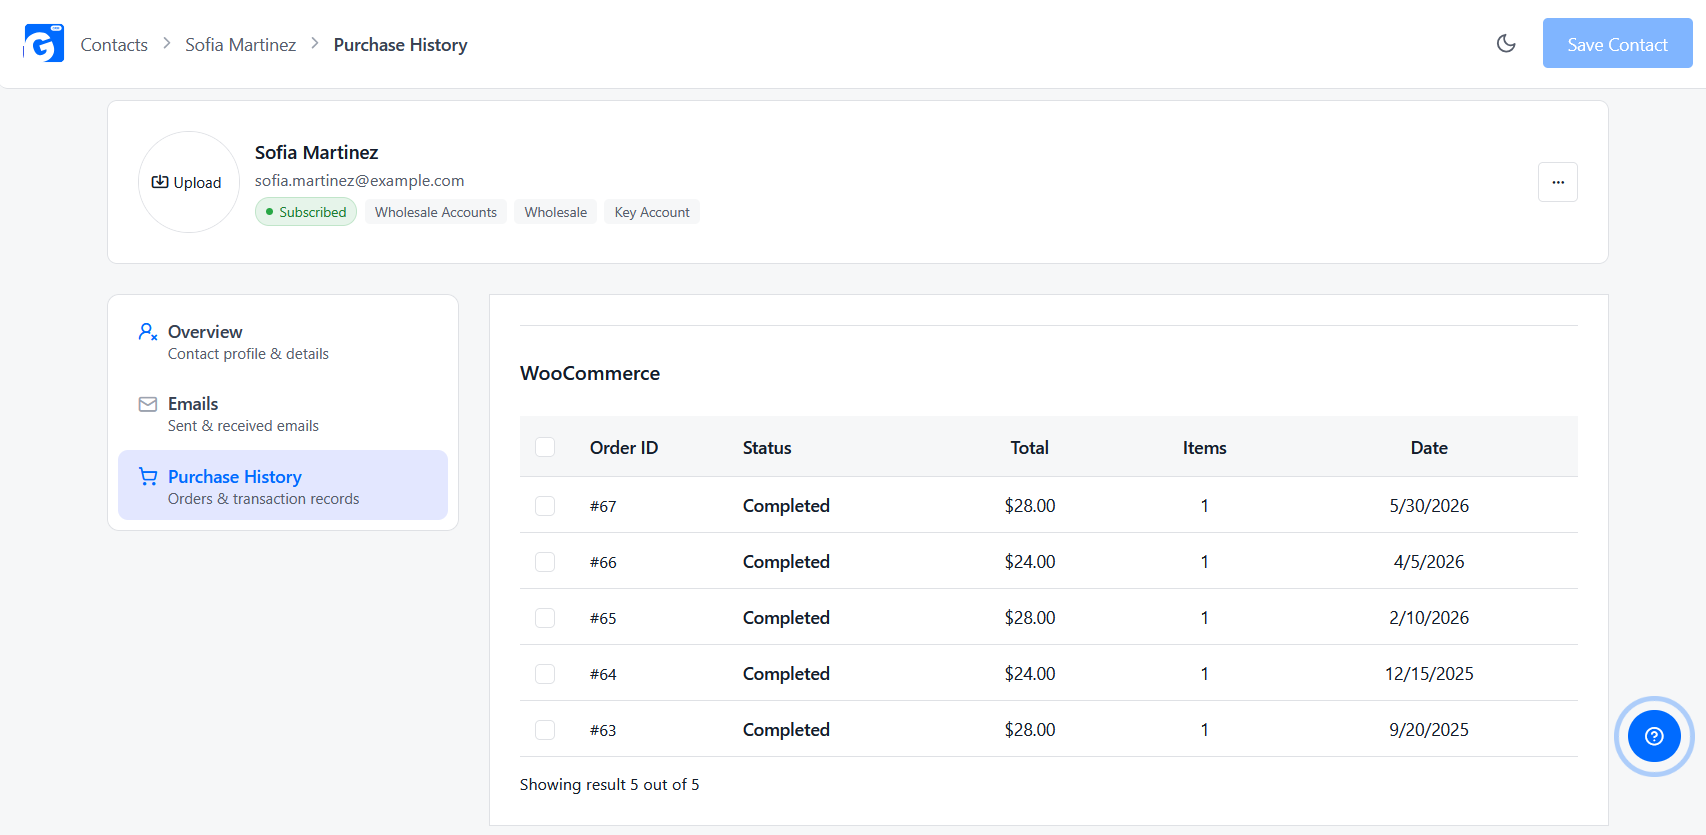1706x835 pixels.
Task: Click the Status column header
Action: click(767, 448)
